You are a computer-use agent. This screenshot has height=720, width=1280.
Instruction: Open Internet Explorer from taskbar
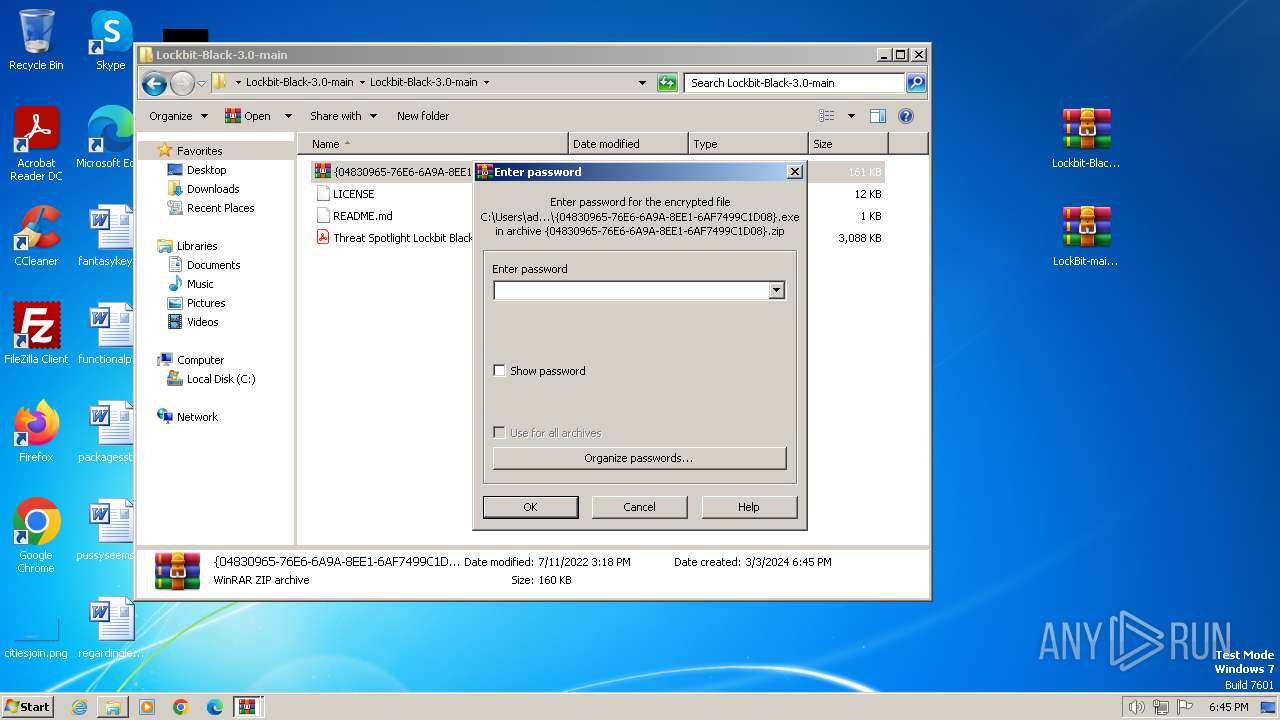[x=79, y=707]
